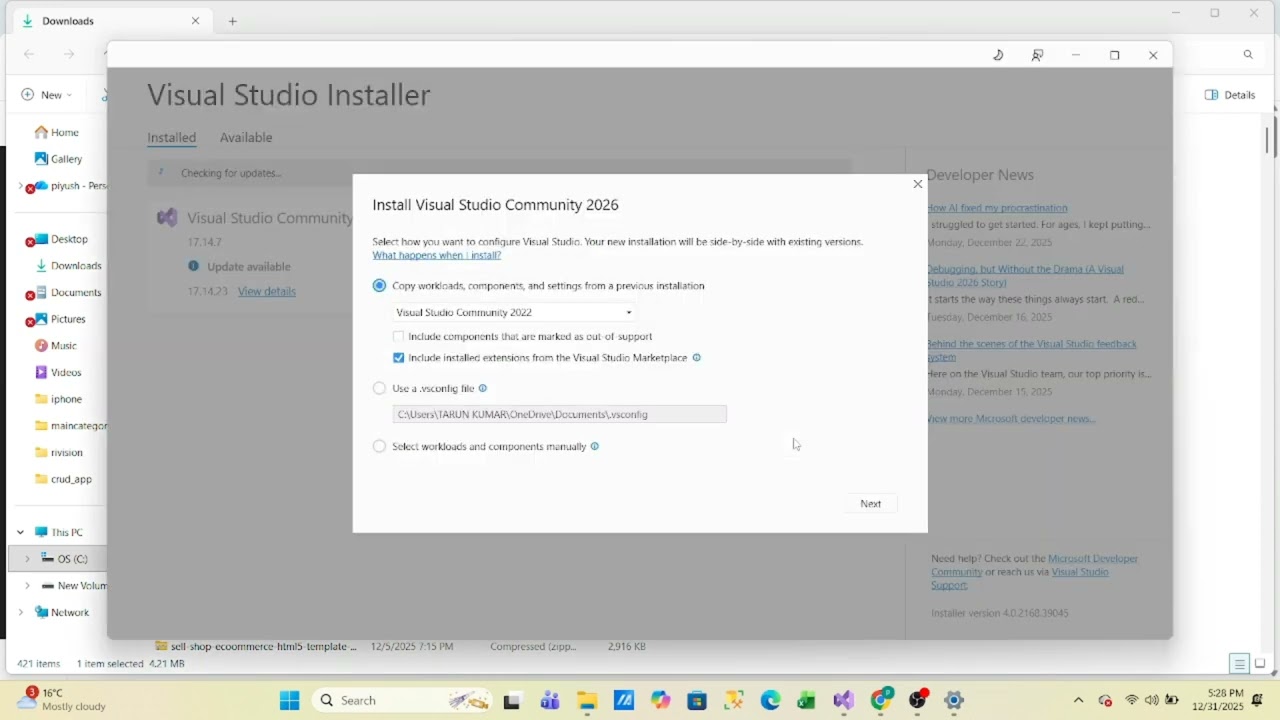Collapse the This PC tree node
Viewport: 1280px width, 720px height.
coord(20,533)
